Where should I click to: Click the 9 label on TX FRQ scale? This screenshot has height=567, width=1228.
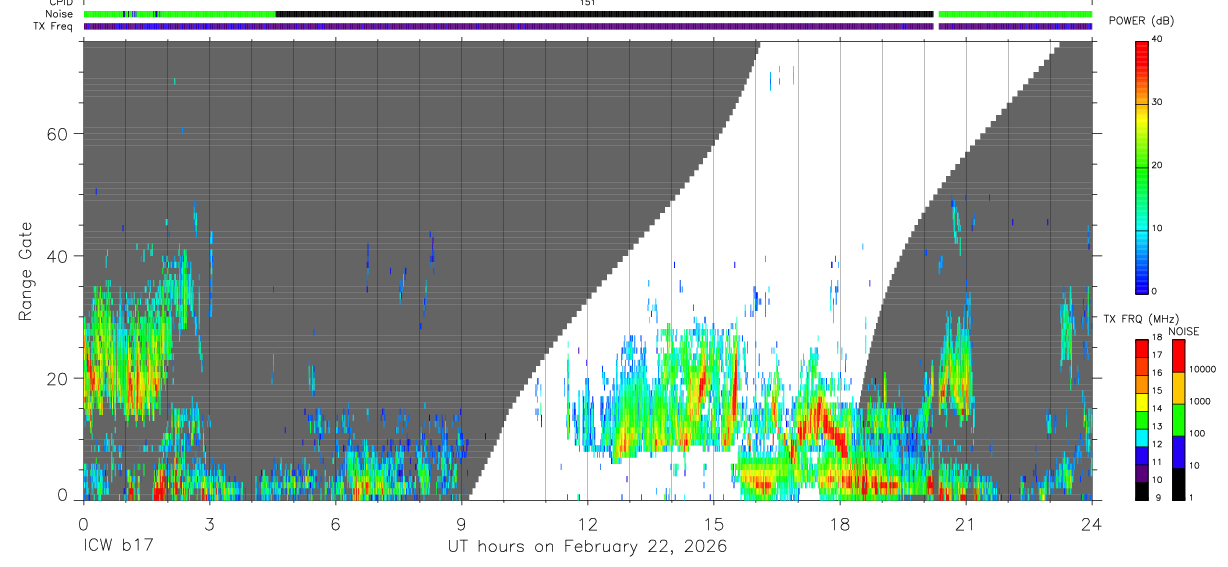point(1158,497)
